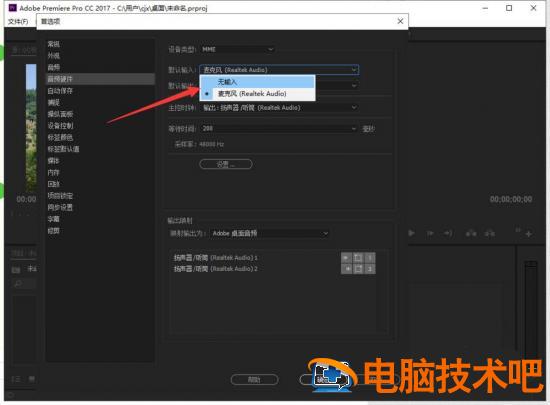Select 扬声器/听筒 (Realtek Audio) 1 output row
Screen dimensions: 550x405
(215, 258)
